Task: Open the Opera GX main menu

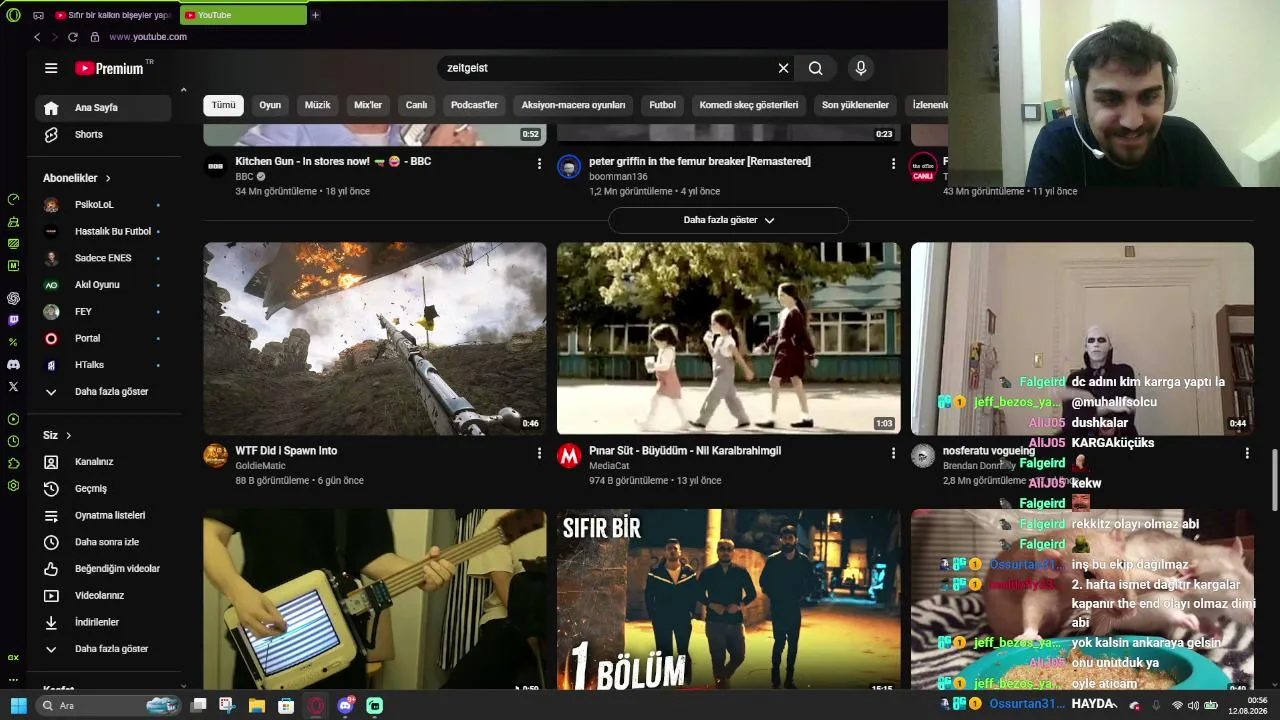Action: (x=13, y=15)
